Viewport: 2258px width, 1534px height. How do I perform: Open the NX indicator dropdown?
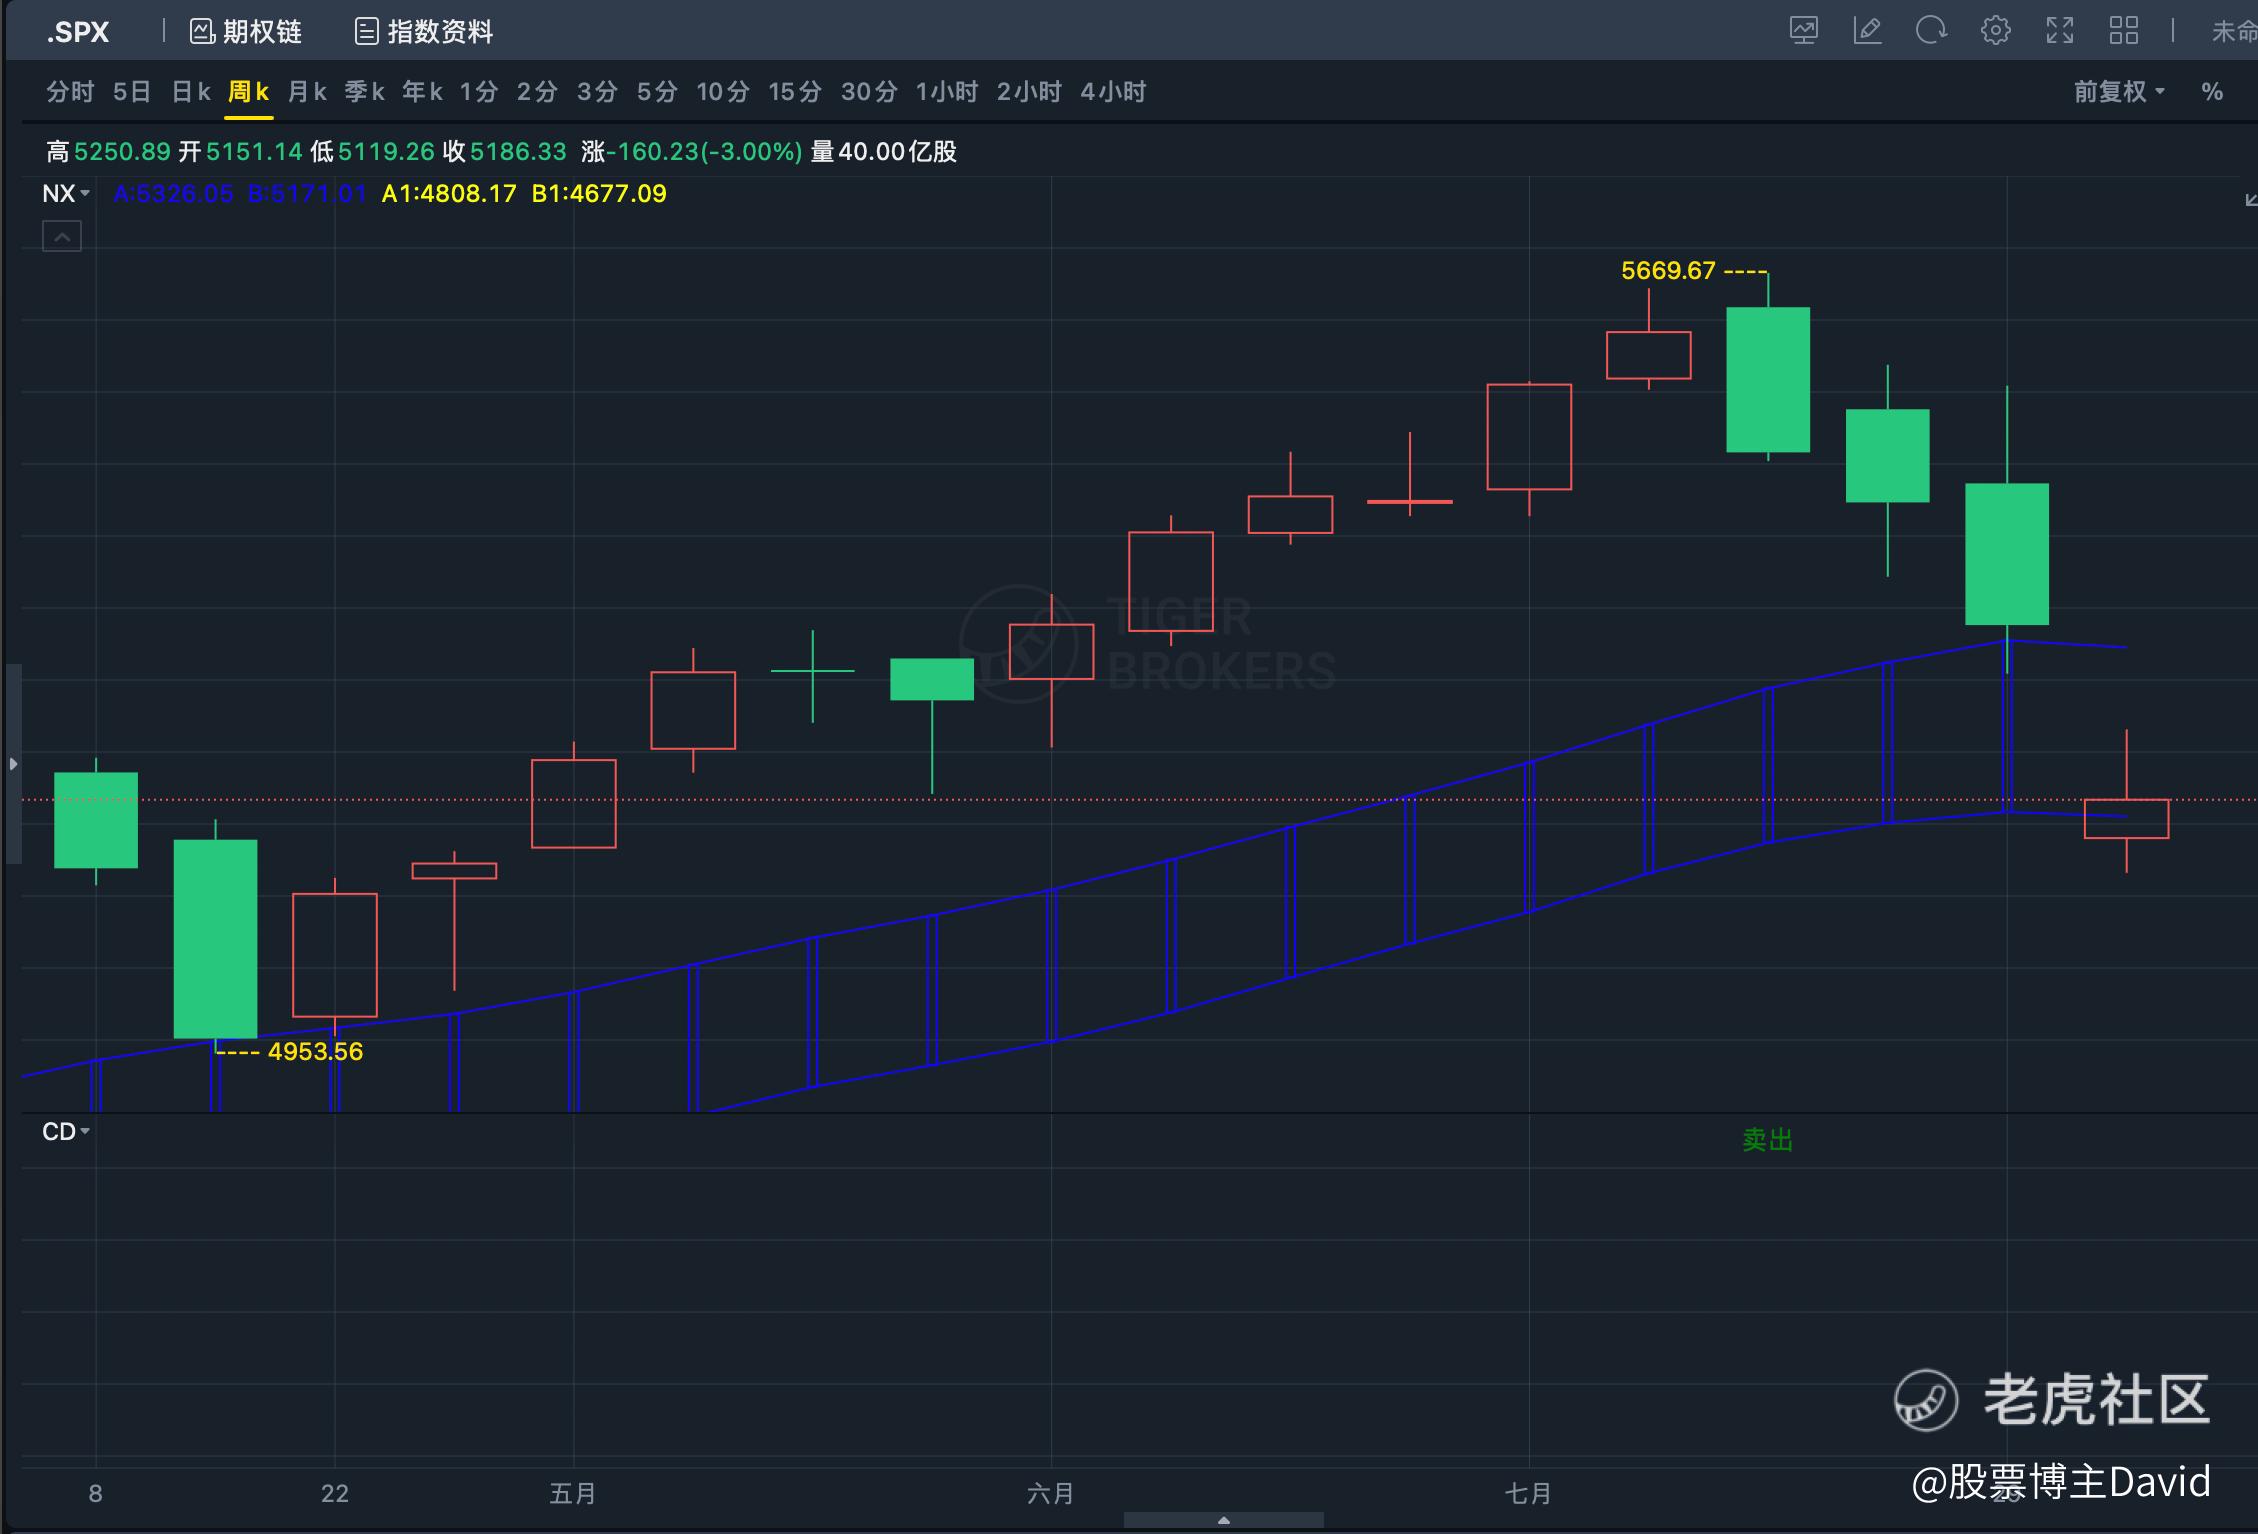pos(66,194)
